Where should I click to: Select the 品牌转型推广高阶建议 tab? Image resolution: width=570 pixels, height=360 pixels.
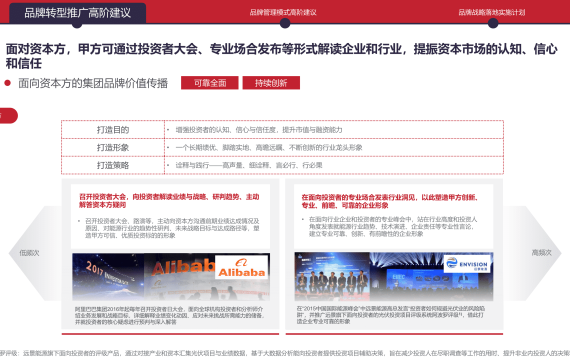pyautogui.click(x=77, y=13)
